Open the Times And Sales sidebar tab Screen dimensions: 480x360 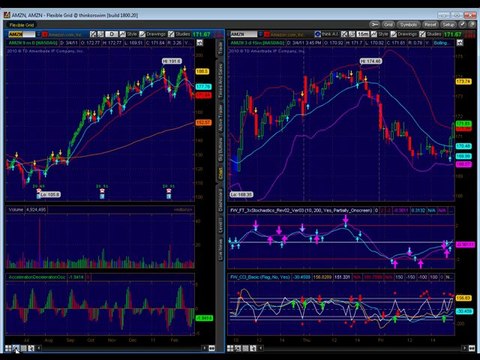point(220,81)
